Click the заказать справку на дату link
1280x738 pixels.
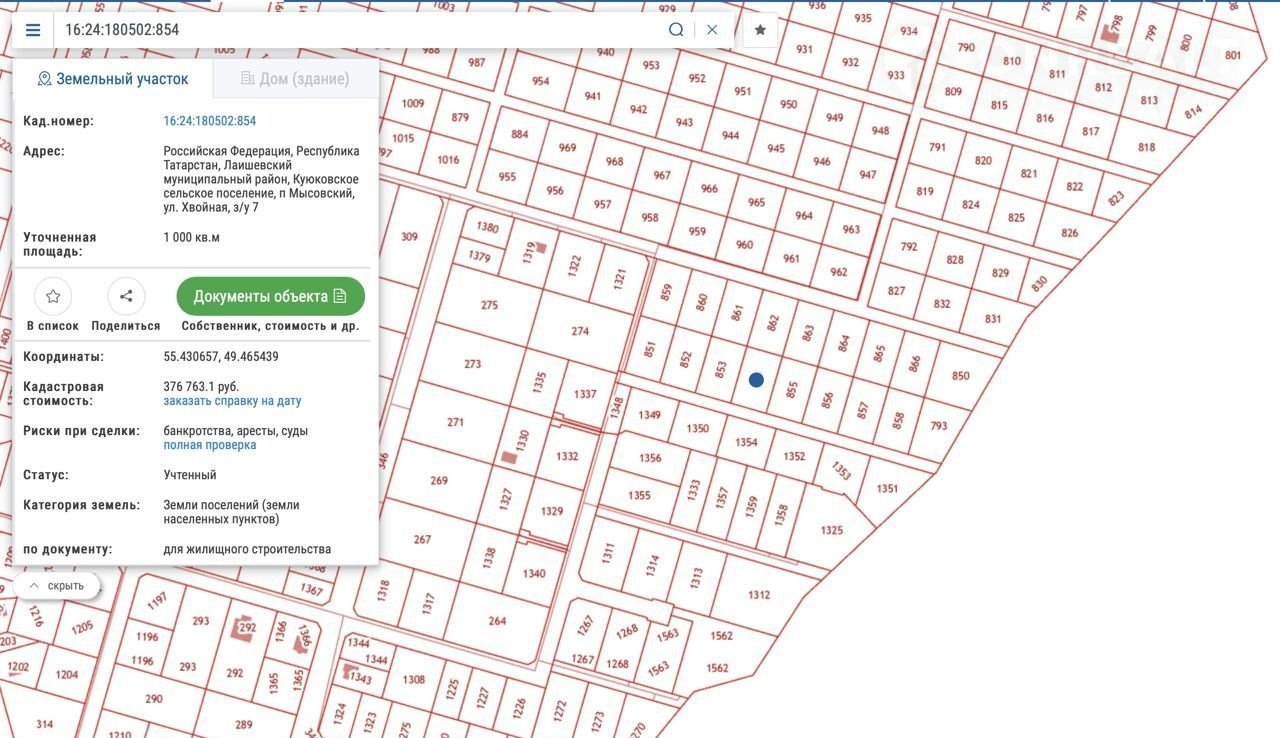pyautogui.click(x=232, y=401)
